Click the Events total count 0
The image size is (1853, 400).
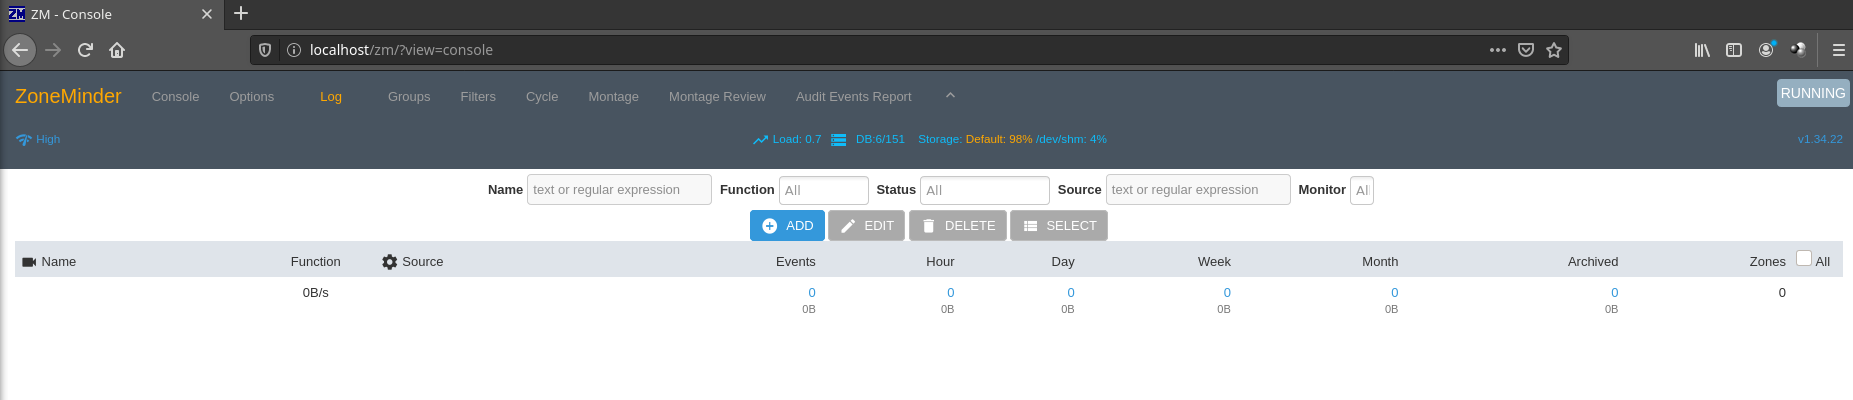click(x=812, y=293)
